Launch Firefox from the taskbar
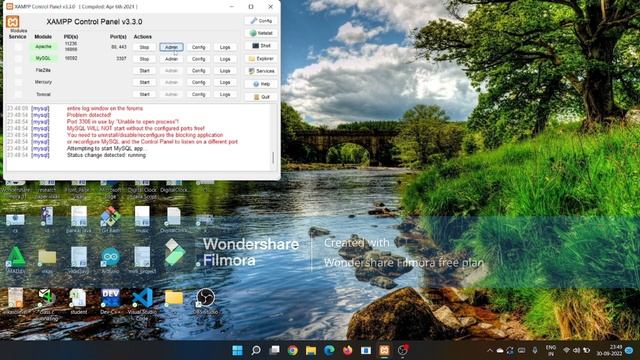 pos(348,350)
